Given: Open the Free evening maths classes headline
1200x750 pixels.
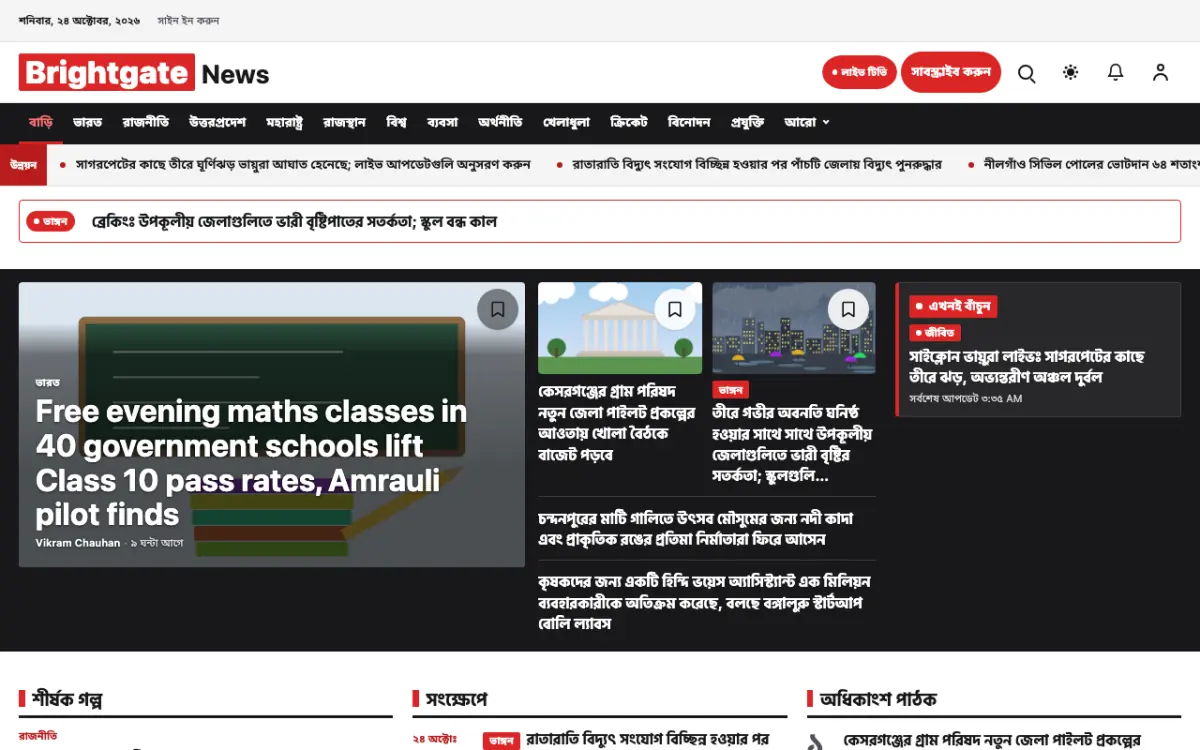Looking at the screenshot, I should 251,462.
